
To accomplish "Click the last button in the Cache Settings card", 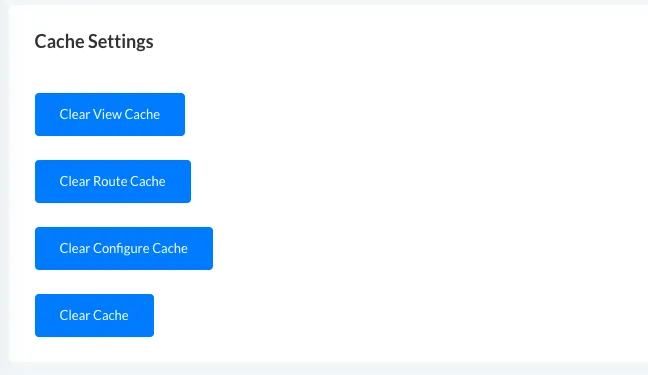I will 94,315.
